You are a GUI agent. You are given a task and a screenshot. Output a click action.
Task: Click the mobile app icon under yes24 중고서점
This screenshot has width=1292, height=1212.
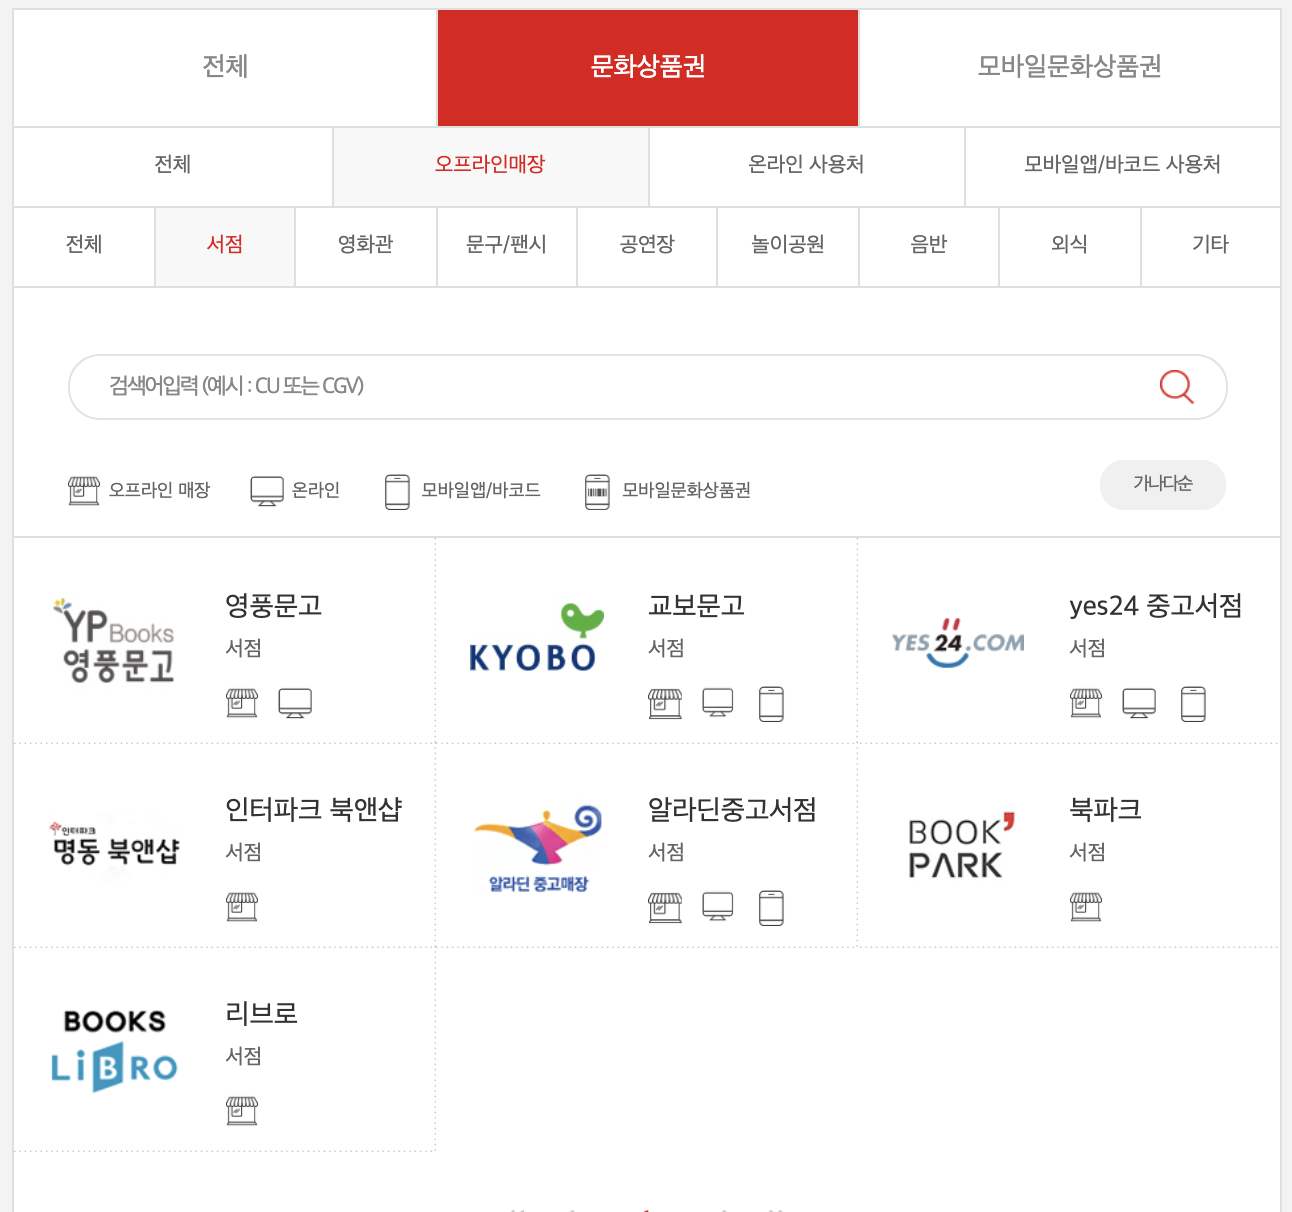1193,703
